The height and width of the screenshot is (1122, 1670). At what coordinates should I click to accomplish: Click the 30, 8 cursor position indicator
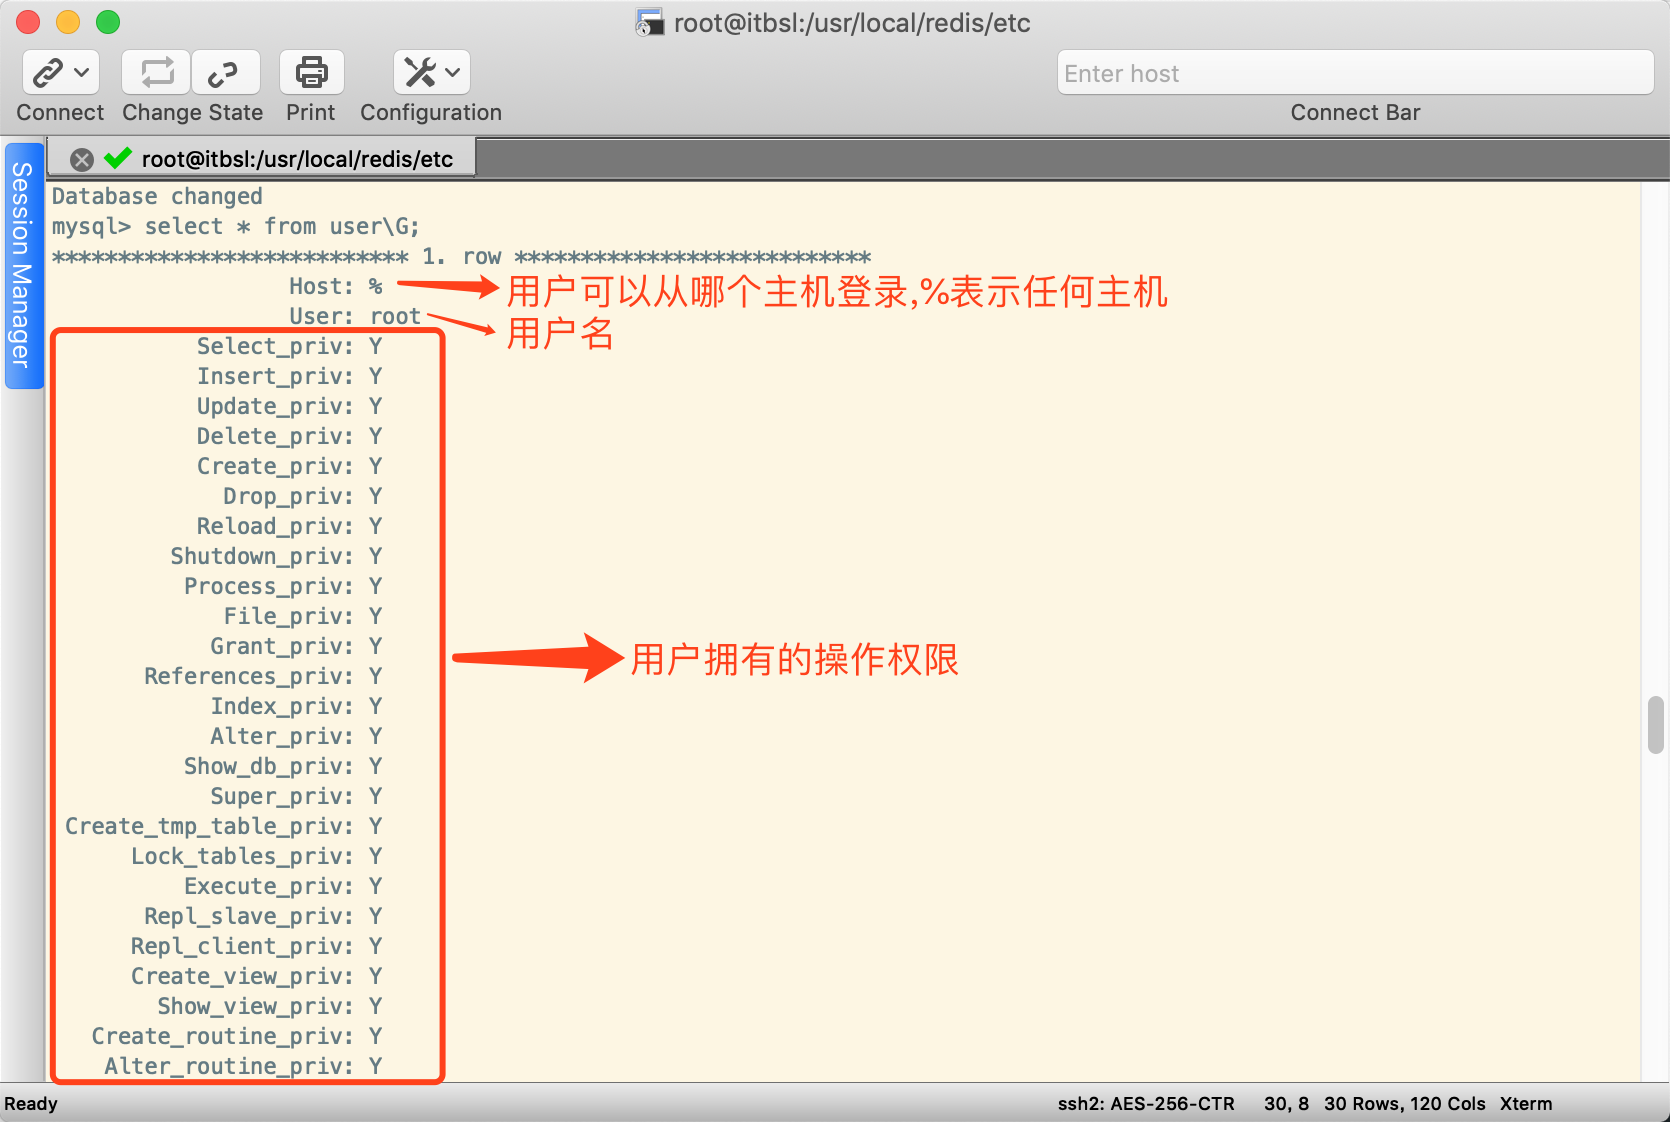(1286, 1103)
